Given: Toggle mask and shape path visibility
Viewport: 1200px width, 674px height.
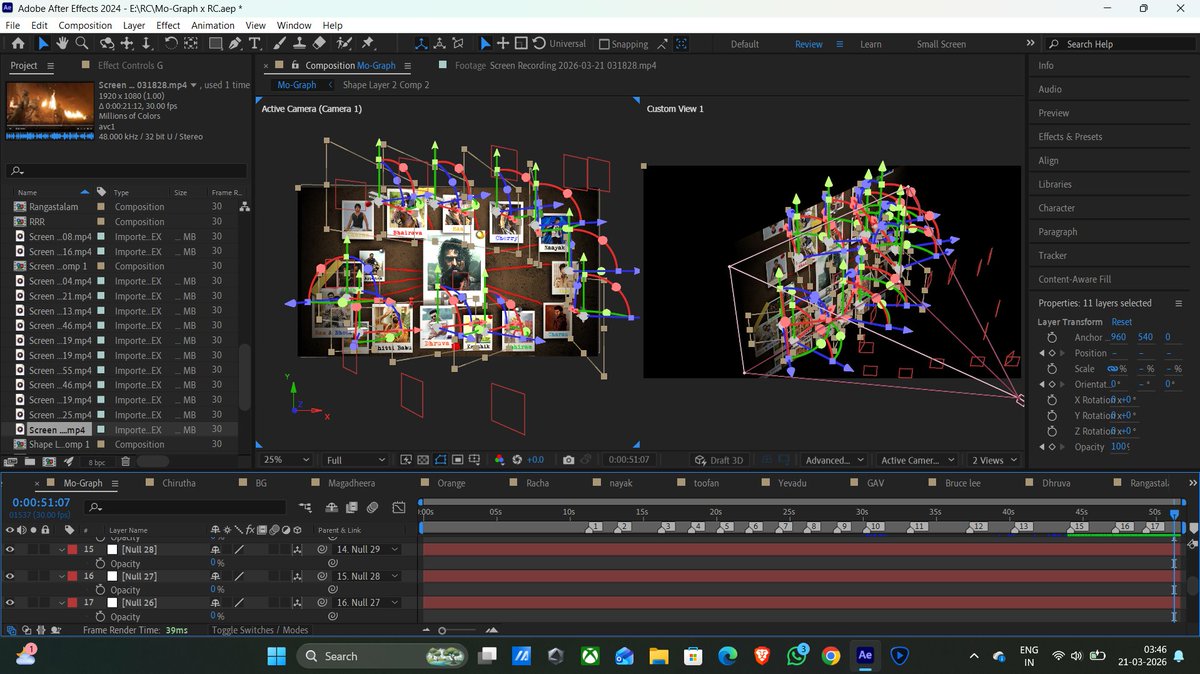Looking at the screenshot, I should pos(440,460).
